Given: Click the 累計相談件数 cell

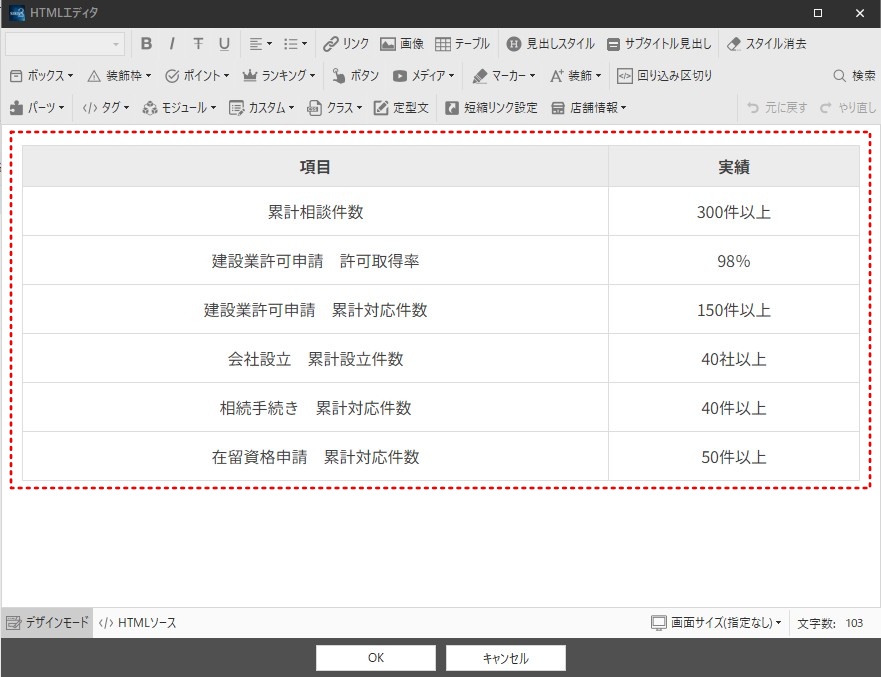Looking at the screenshot, I should click(x=315, y=212).
